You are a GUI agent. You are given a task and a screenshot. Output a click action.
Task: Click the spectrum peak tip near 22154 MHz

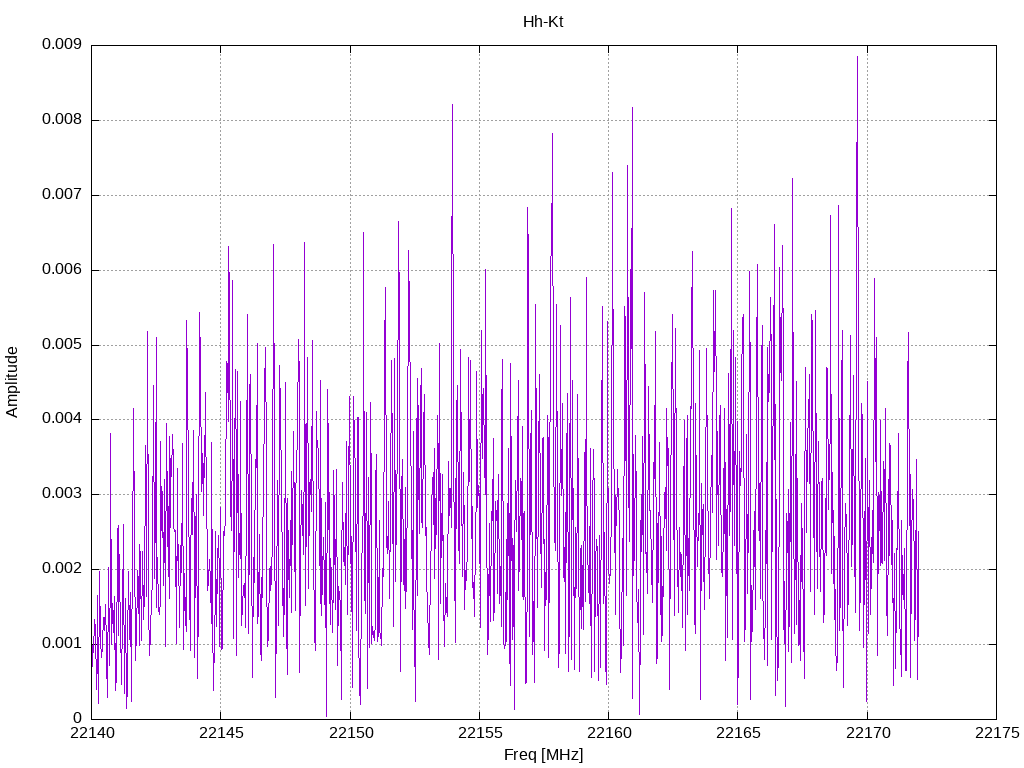[x=452, y=105]
